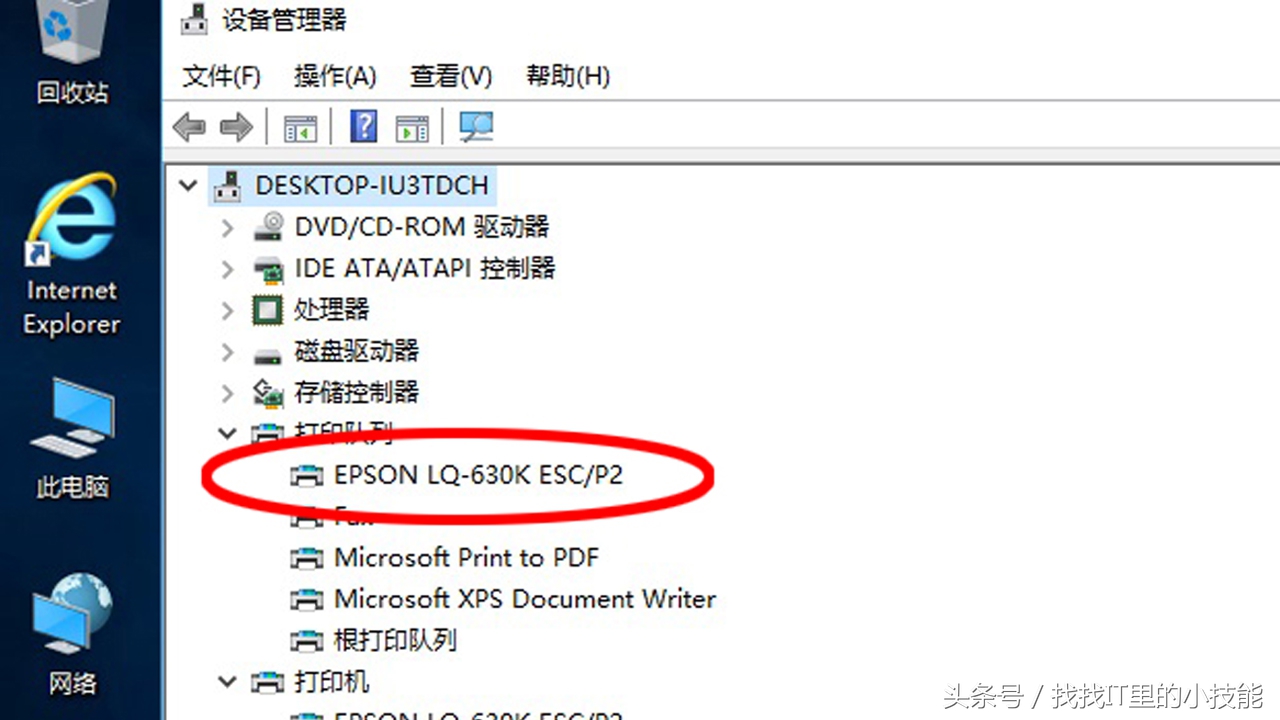This screenshot has width=1280, height=720.
Task: Select EPSON LQ-630K ESC/P2 print queue
Action: coord(478,475)
